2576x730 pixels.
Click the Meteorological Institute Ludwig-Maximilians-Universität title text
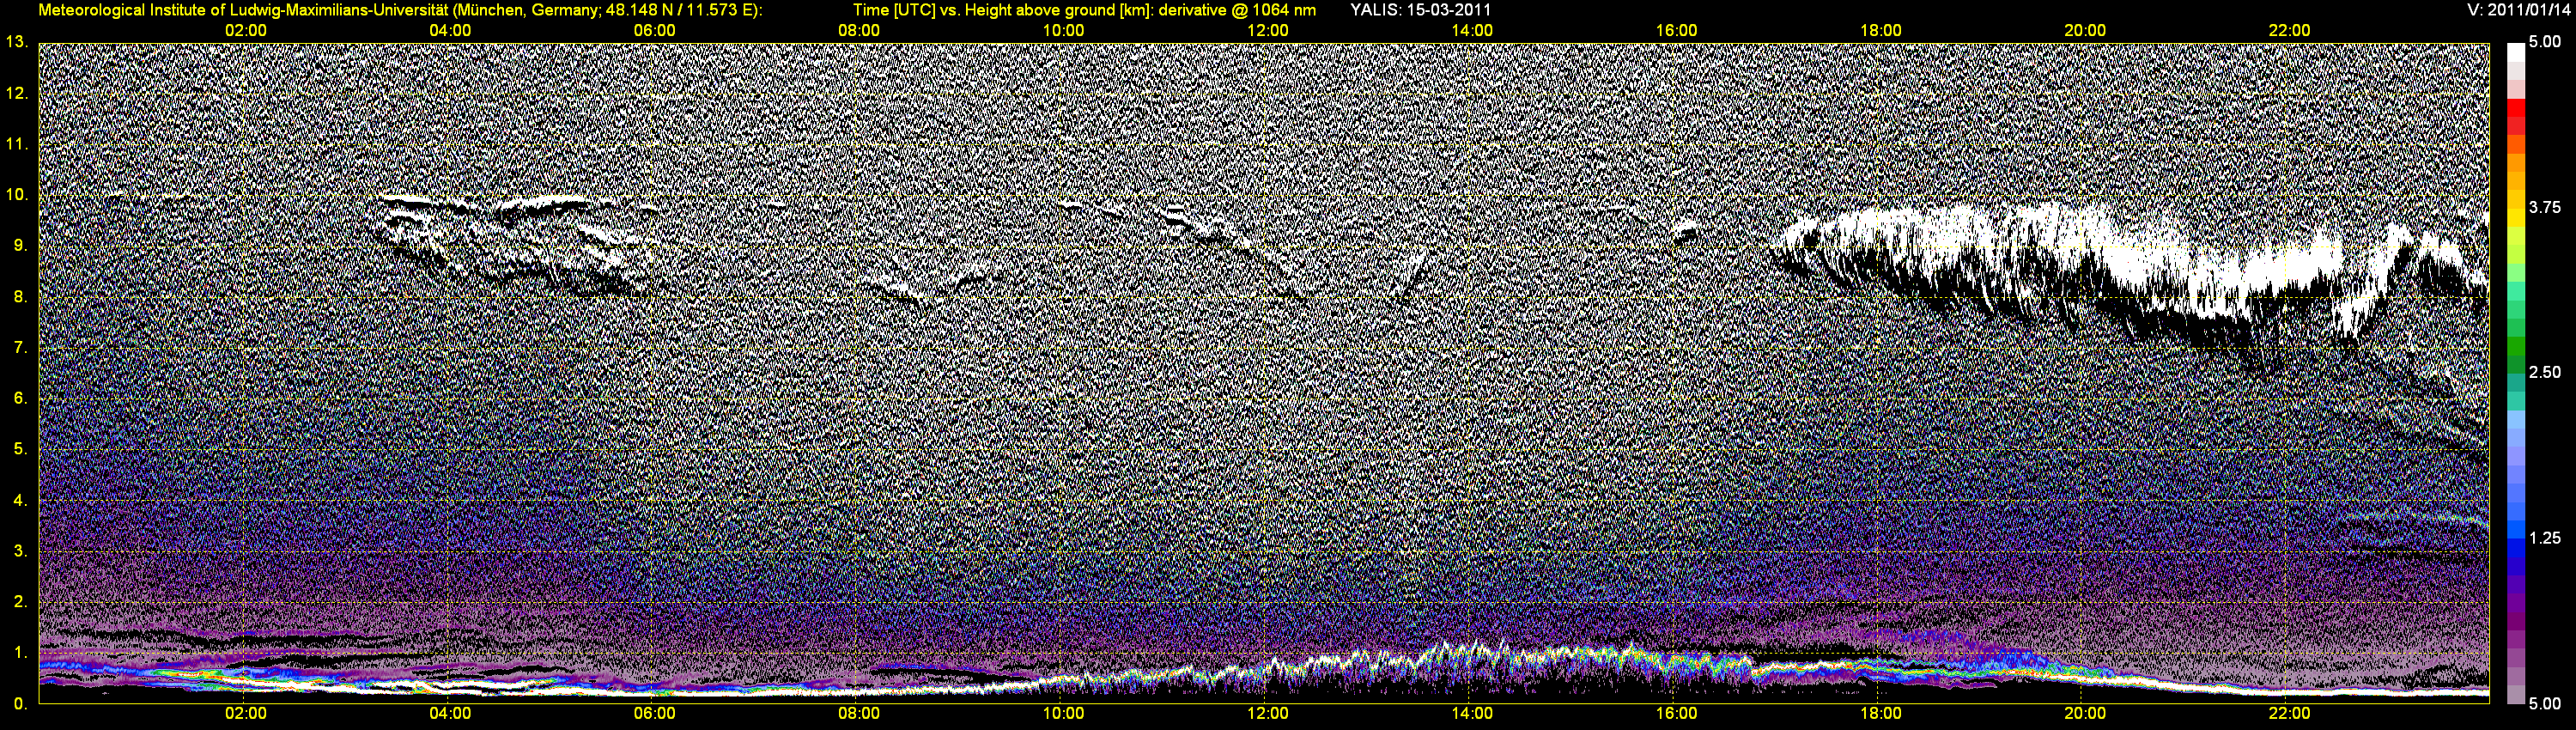point(400,10)
